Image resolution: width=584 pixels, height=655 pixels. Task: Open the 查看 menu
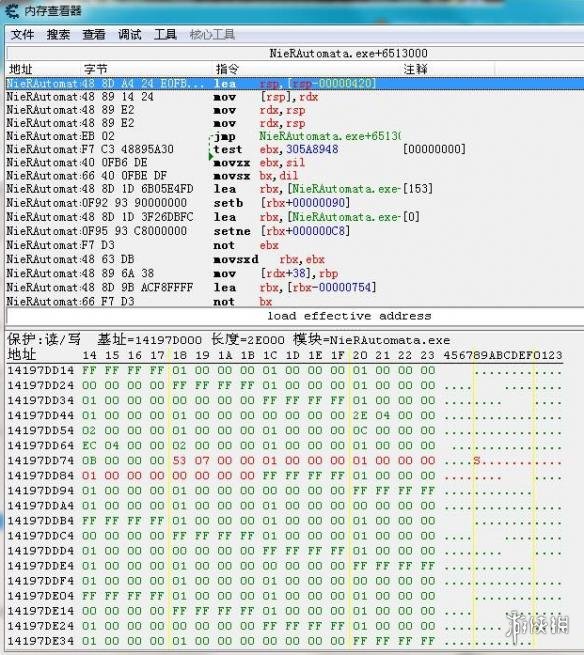tap(94, 34)
